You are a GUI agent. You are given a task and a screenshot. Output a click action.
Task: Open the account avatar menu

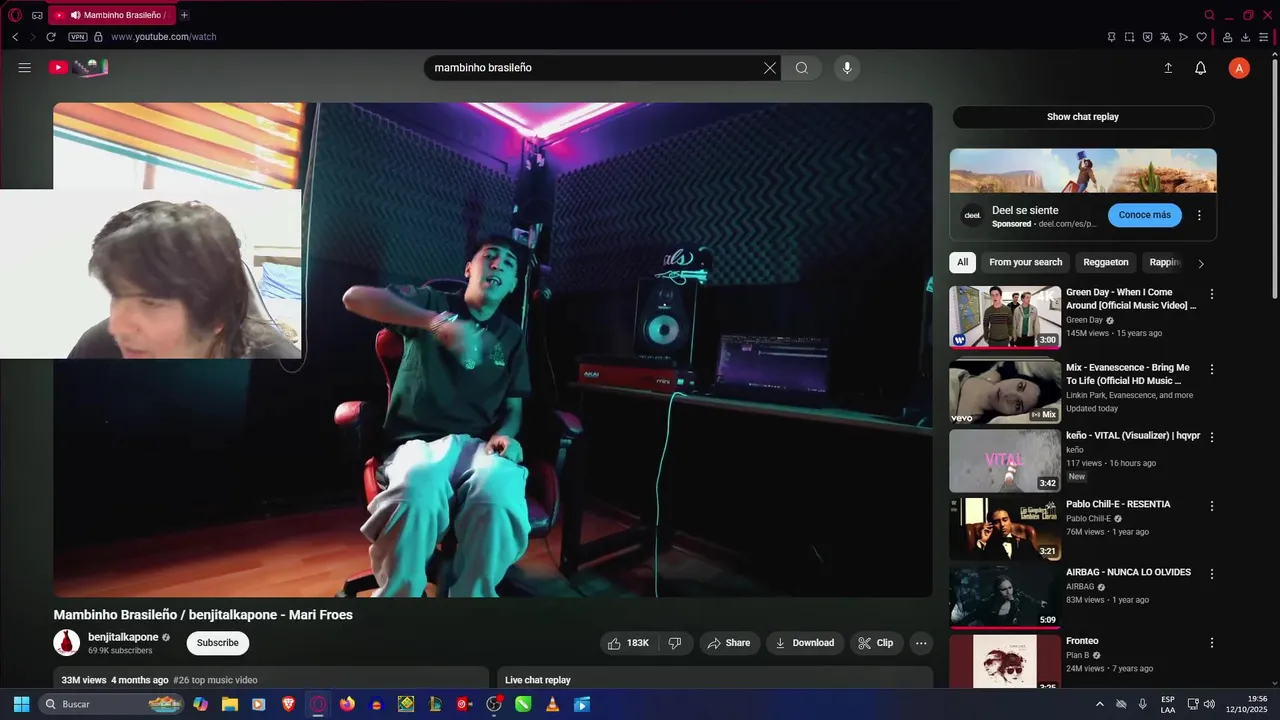click(x=1239, y=68)
